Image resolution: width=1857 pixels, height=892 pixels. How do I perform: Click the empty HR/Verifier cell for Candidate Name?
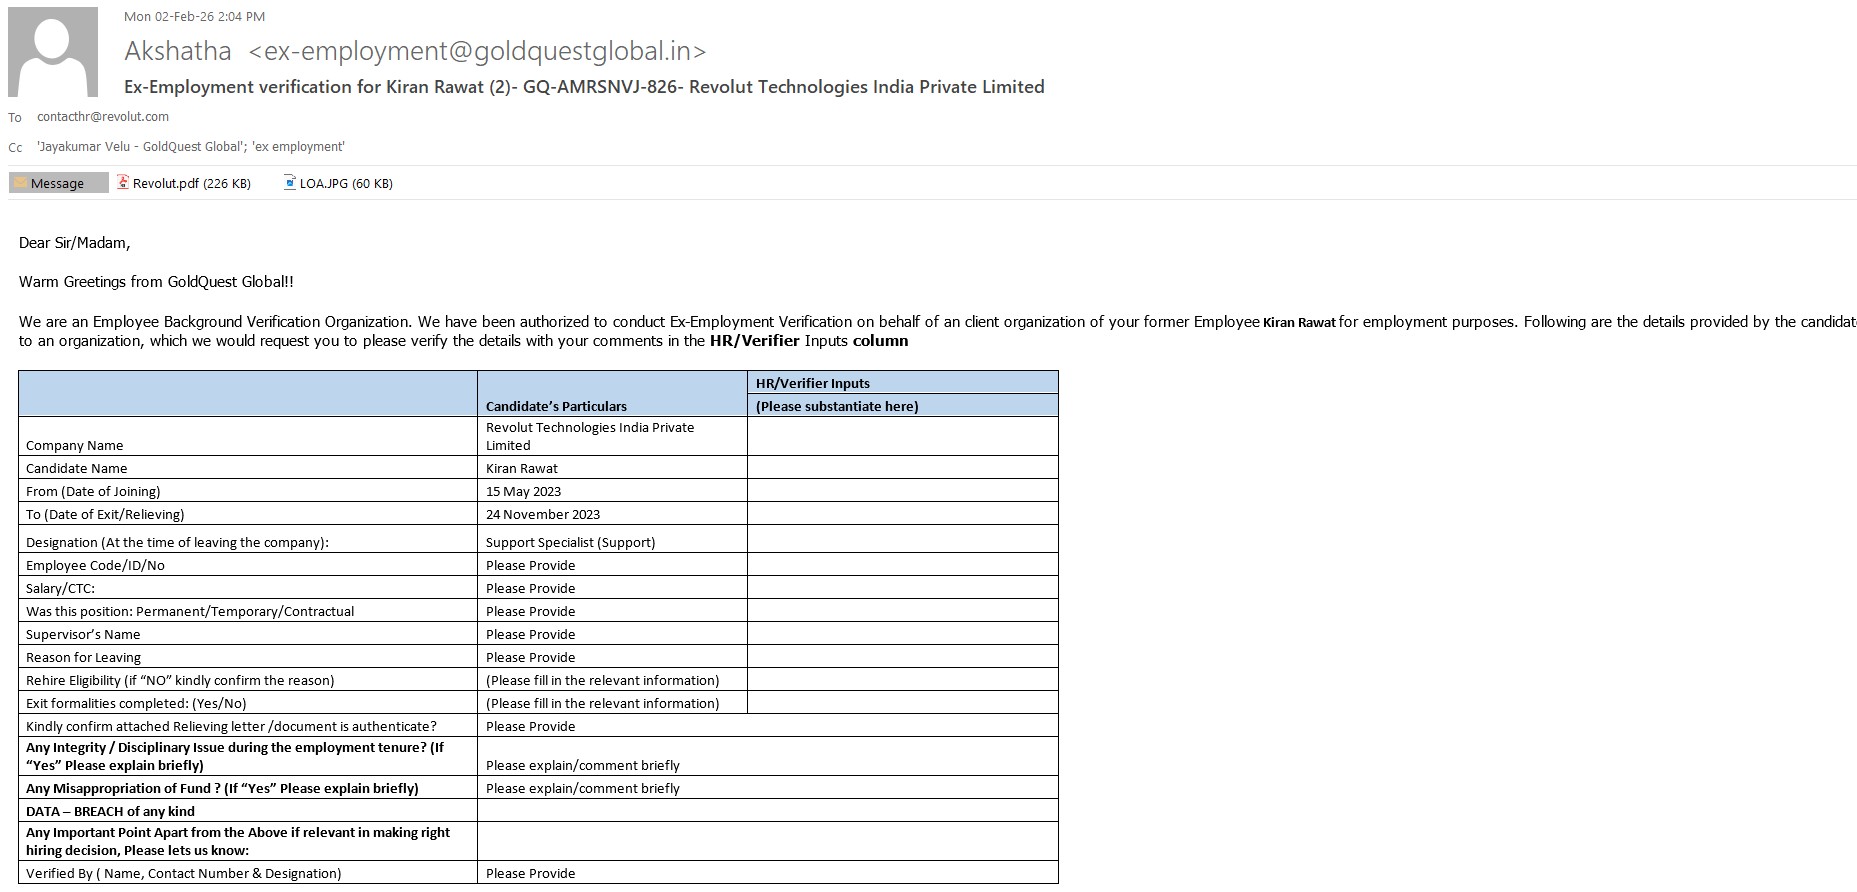coord(902,468)
